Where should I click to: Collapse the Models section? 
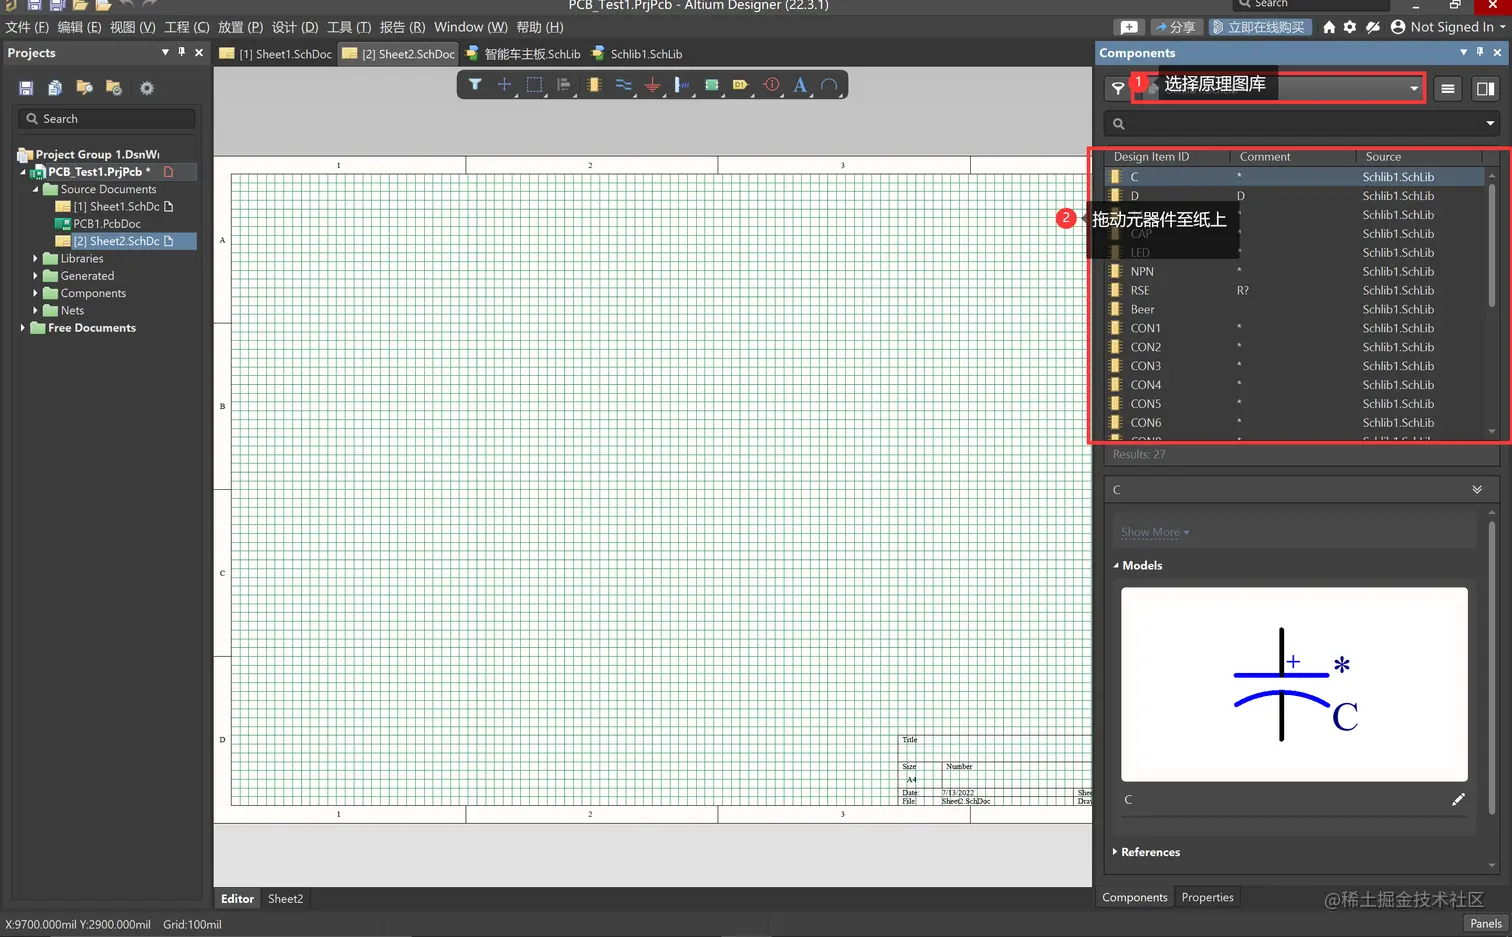coord(1116,566)
